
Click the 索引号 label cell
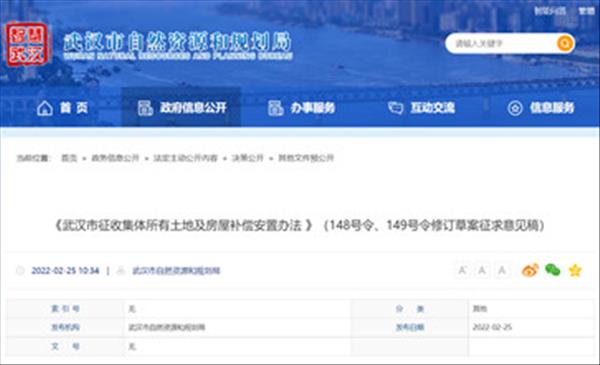[x=65, y=309]
